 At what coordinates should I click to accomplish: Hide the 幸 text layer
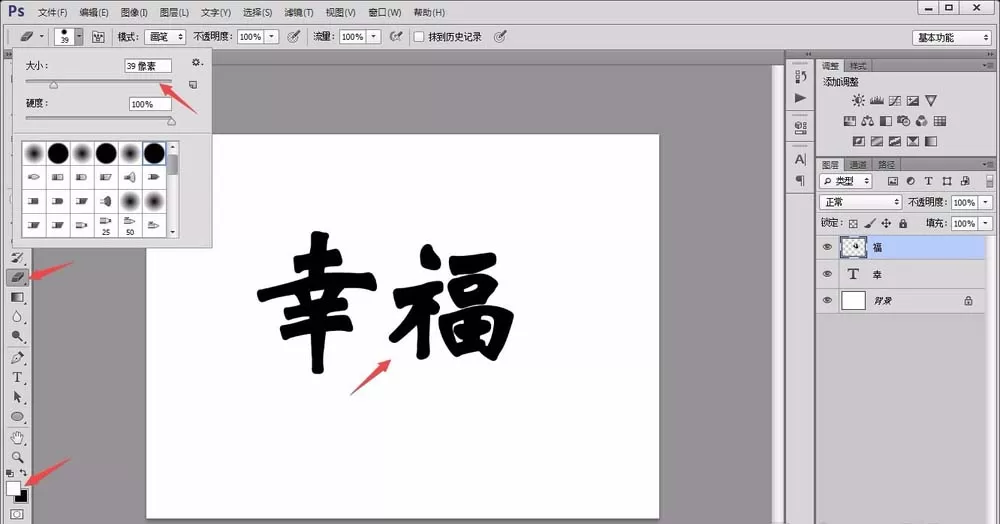click(827, 274)
